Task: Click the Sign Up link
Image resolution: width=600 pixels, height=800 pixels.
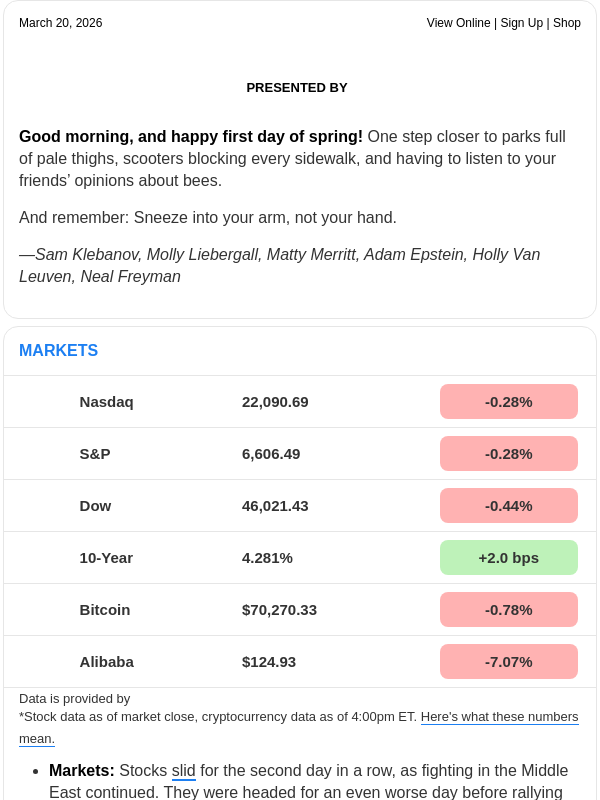Action: (x=522, y=23)
